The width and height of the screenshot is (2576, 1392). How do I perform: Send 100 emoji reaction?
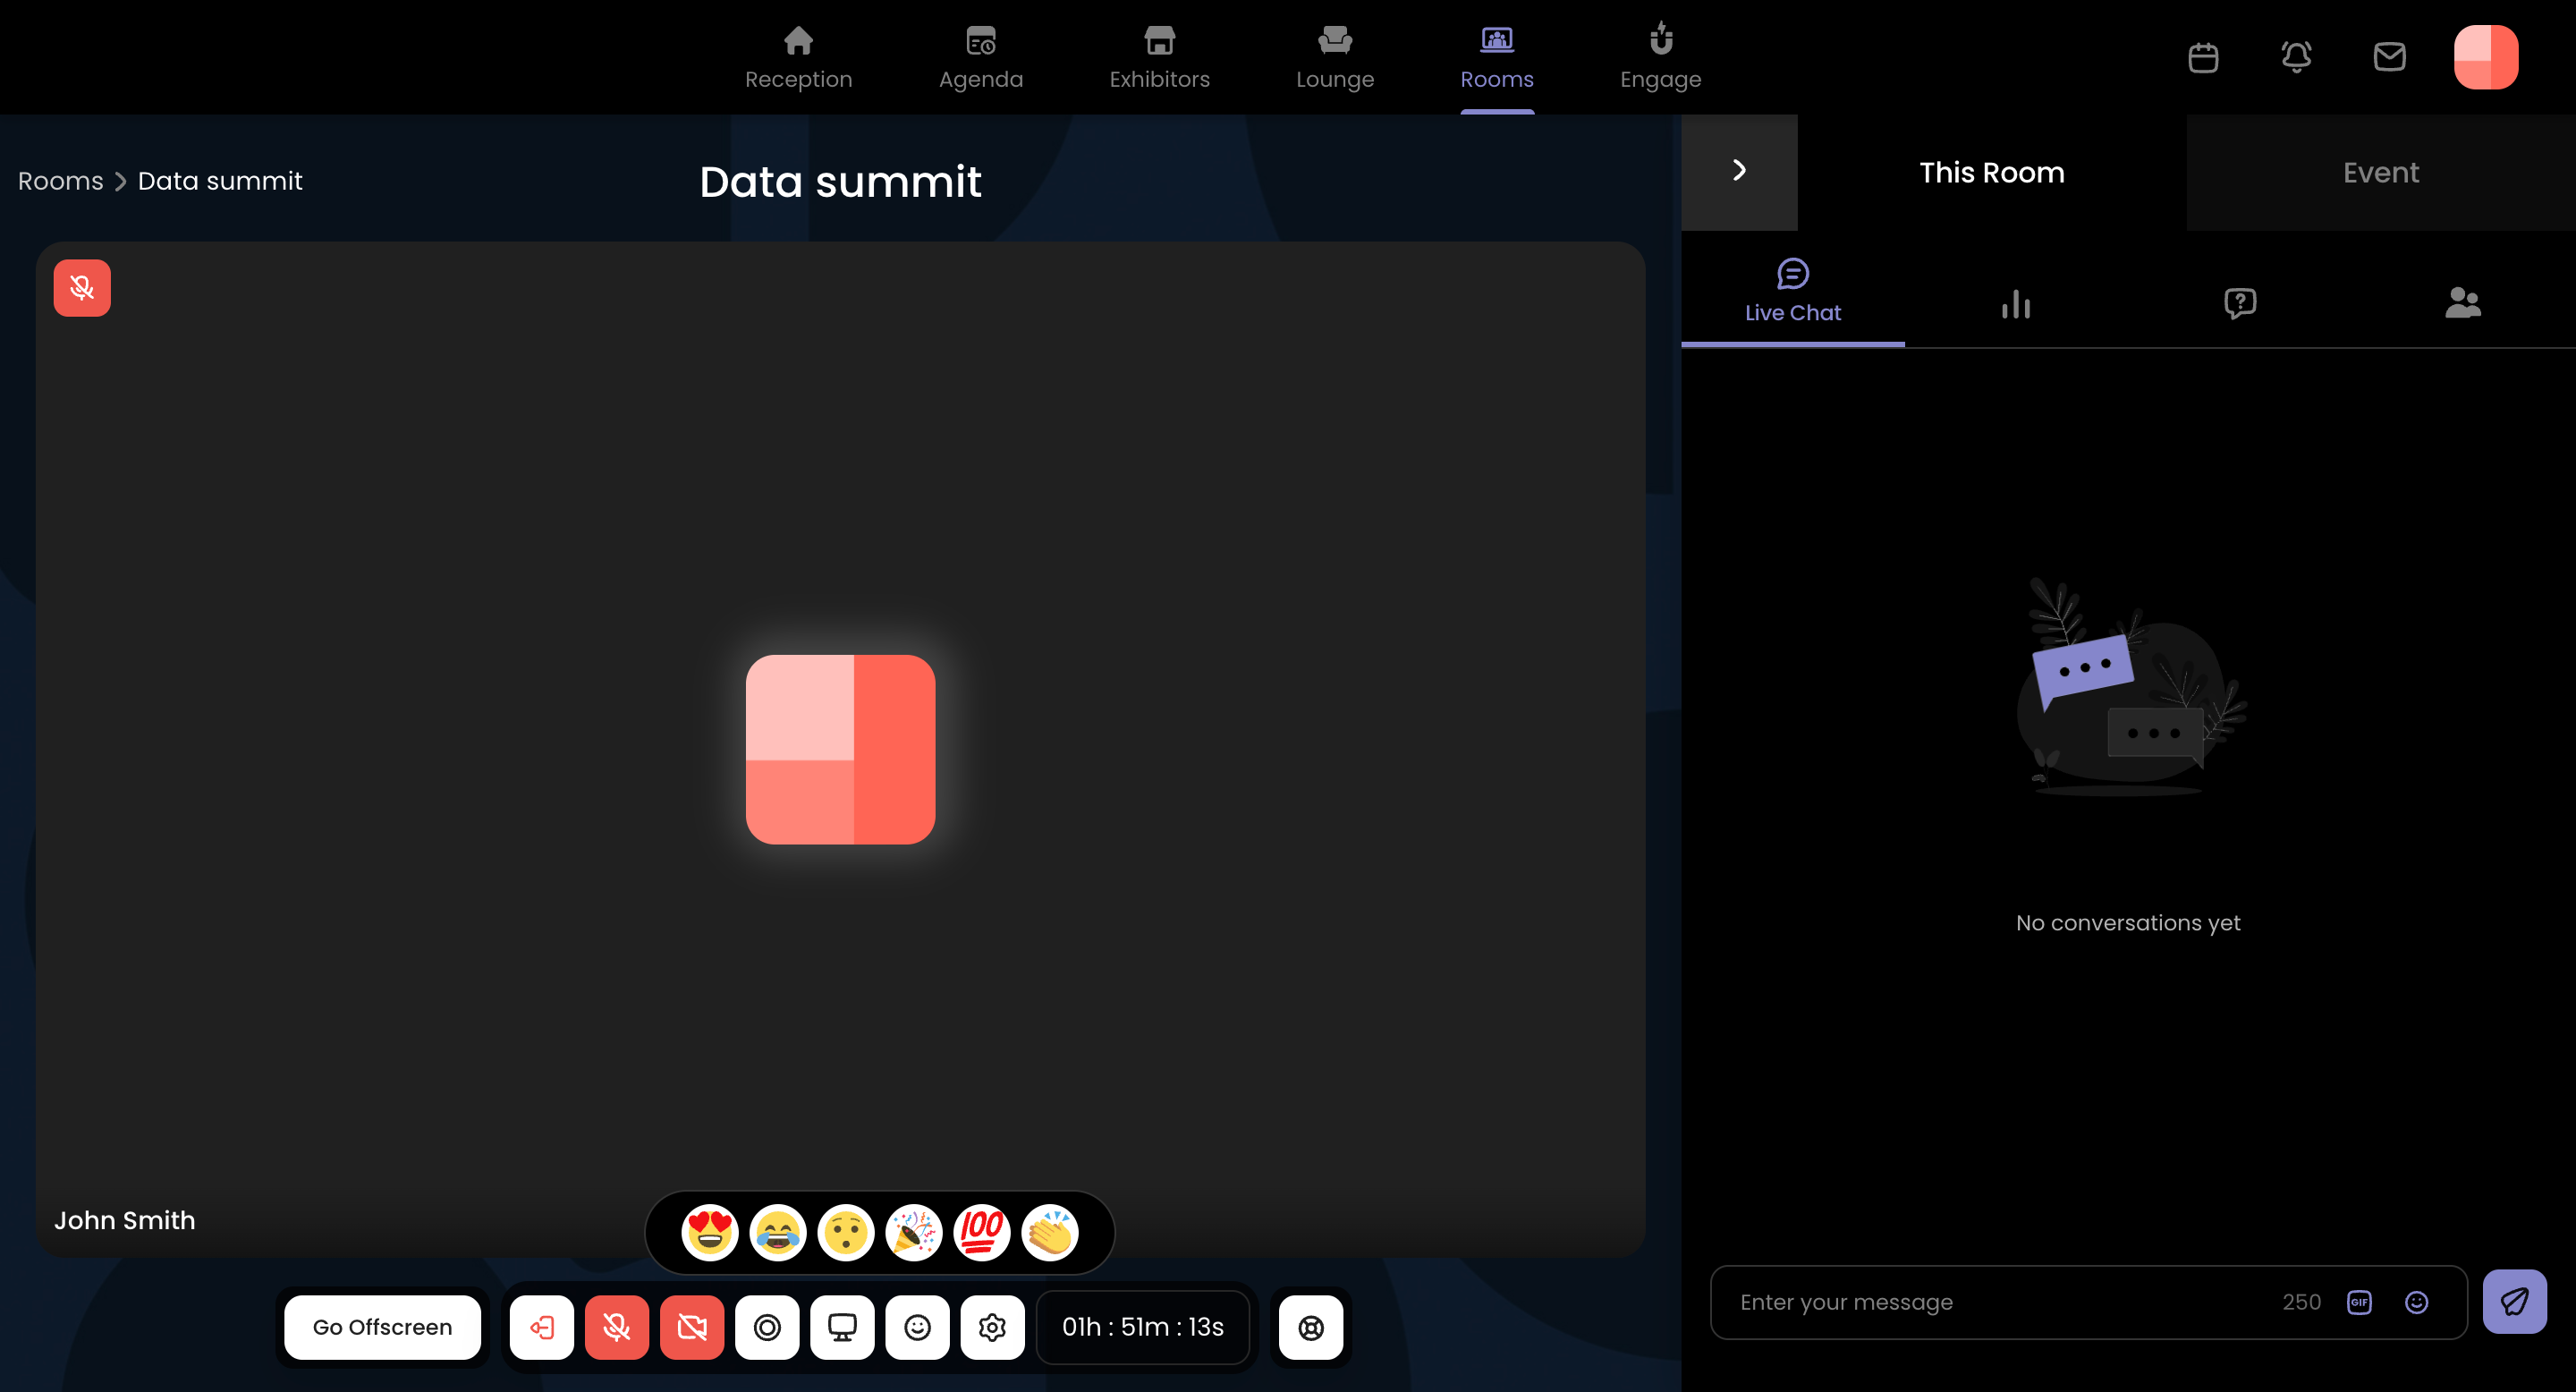[981, 1232]
